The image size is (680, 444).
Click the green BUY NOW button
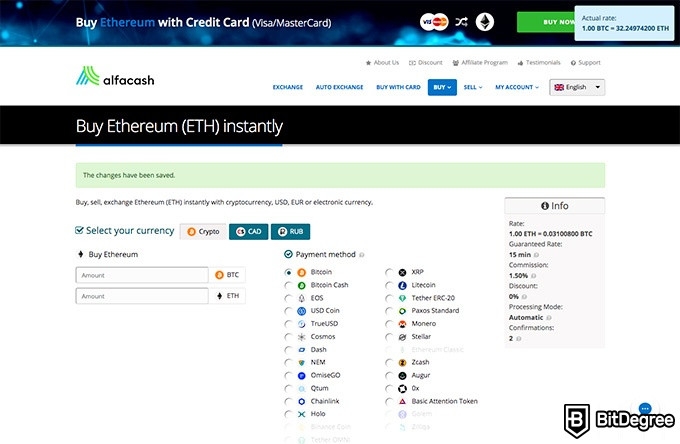click(x=546, y=22)
